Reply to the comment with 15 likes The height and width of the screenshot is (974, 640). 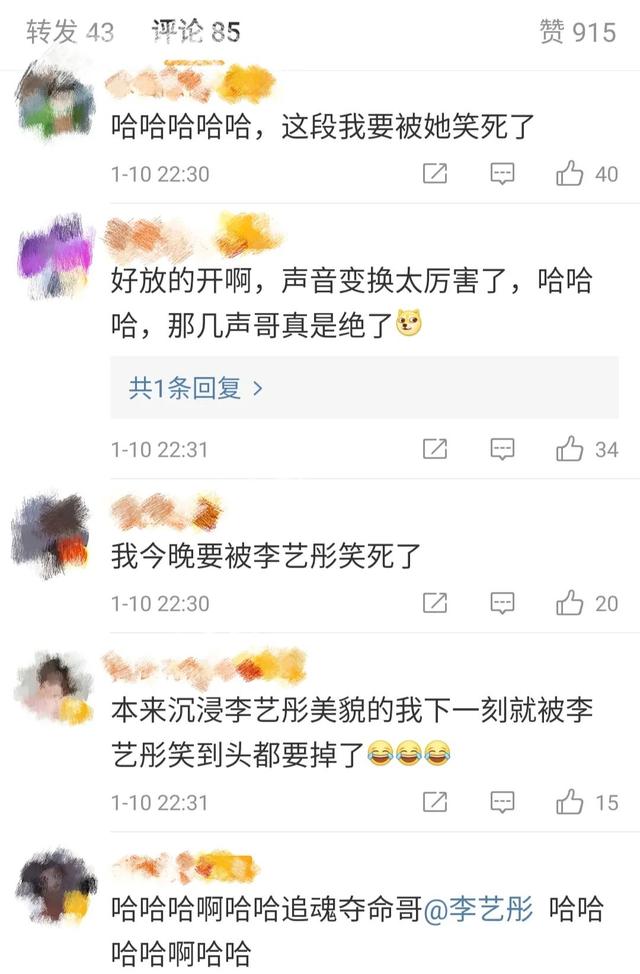tap(502, 802)
